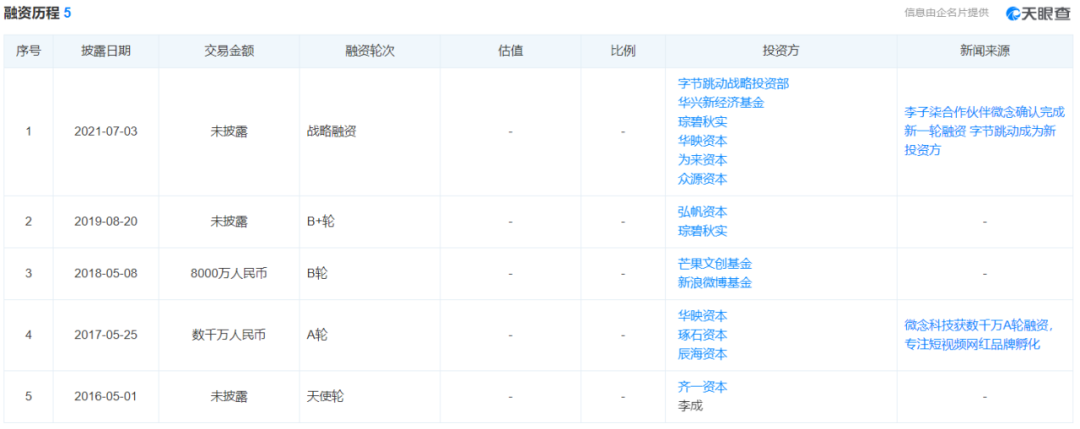Viewport: 1080px width, 429px height.
Task: Click row number 1 in 序号 column
Action: pos(28,132)
